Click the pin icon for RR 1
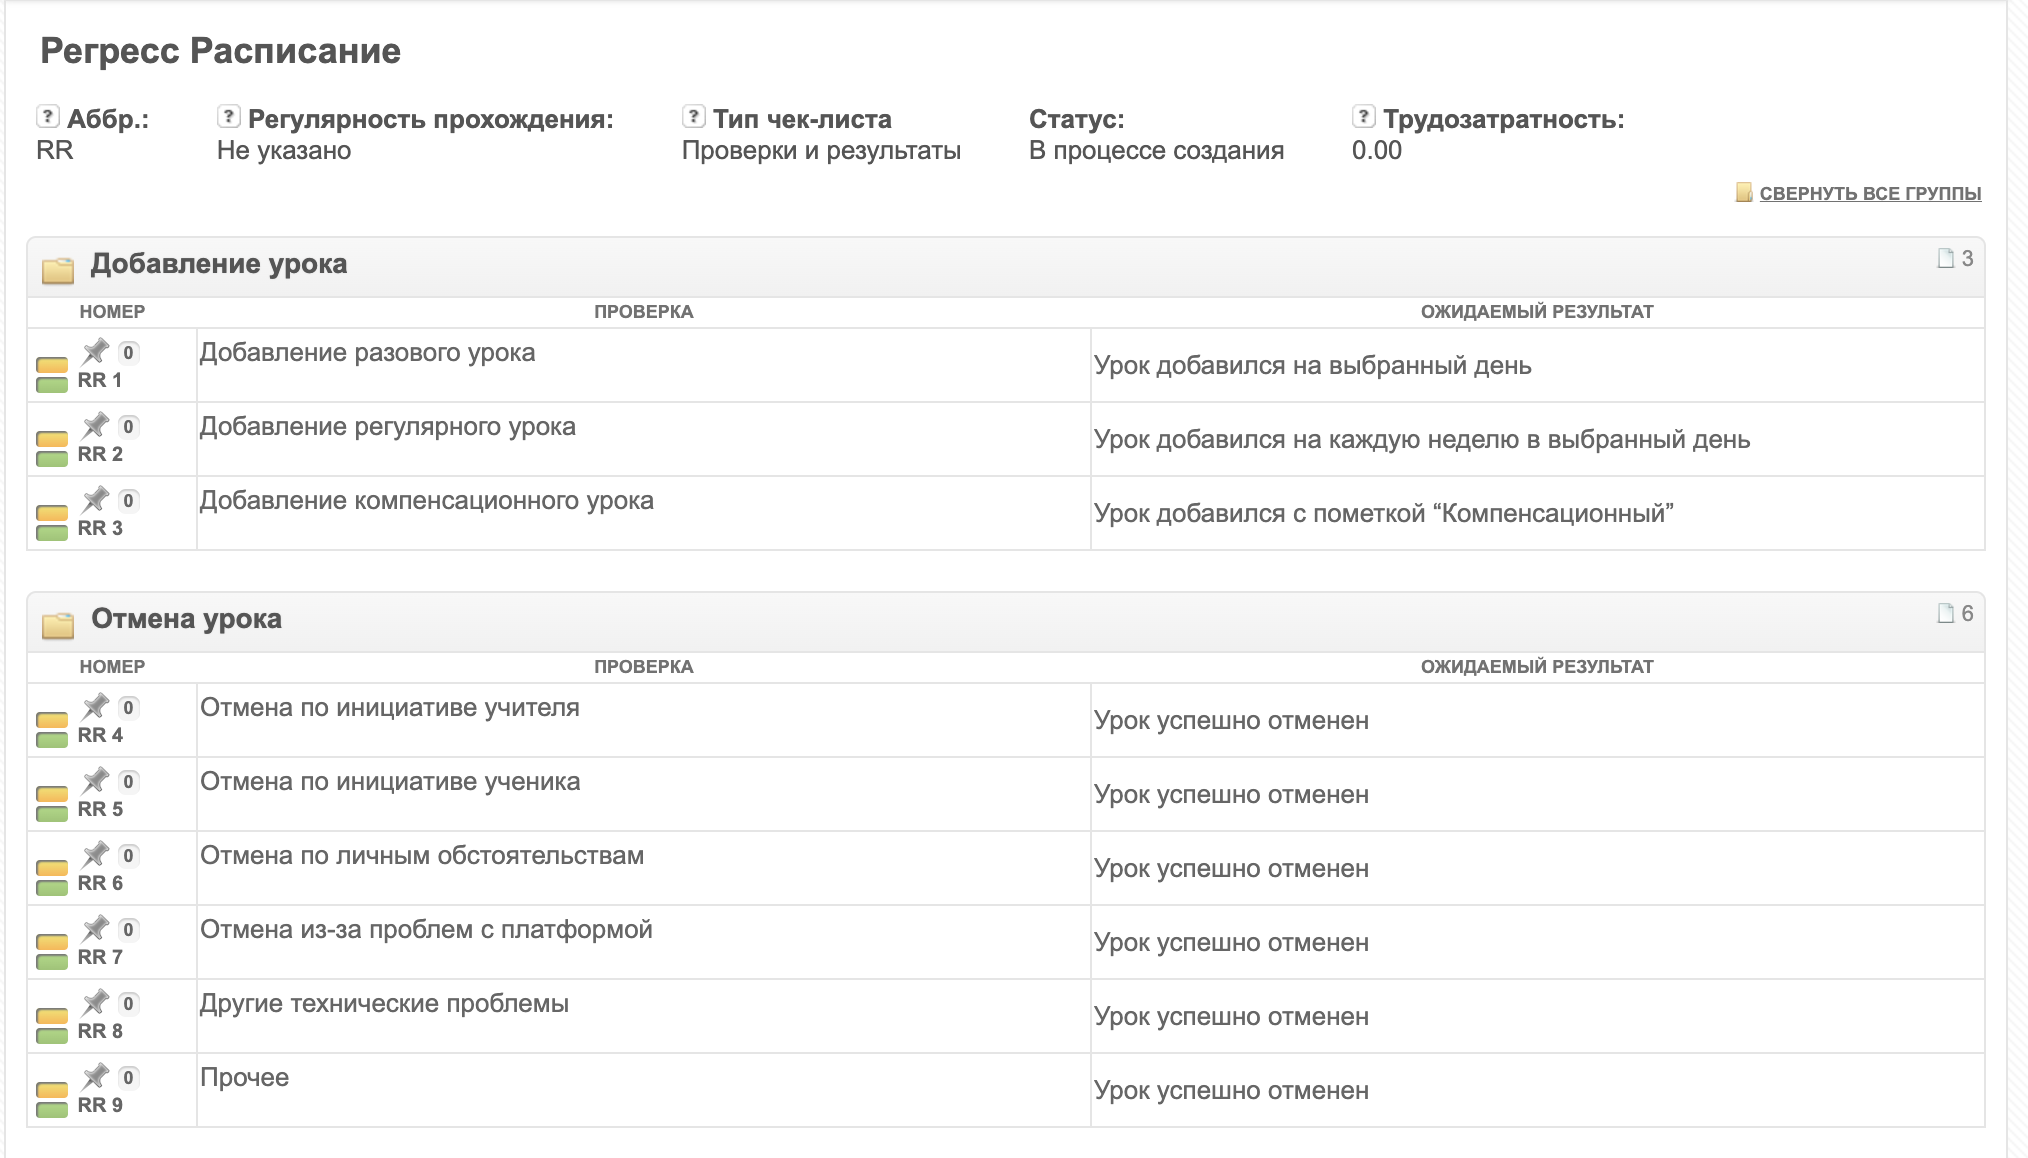 tap(95, 351)
